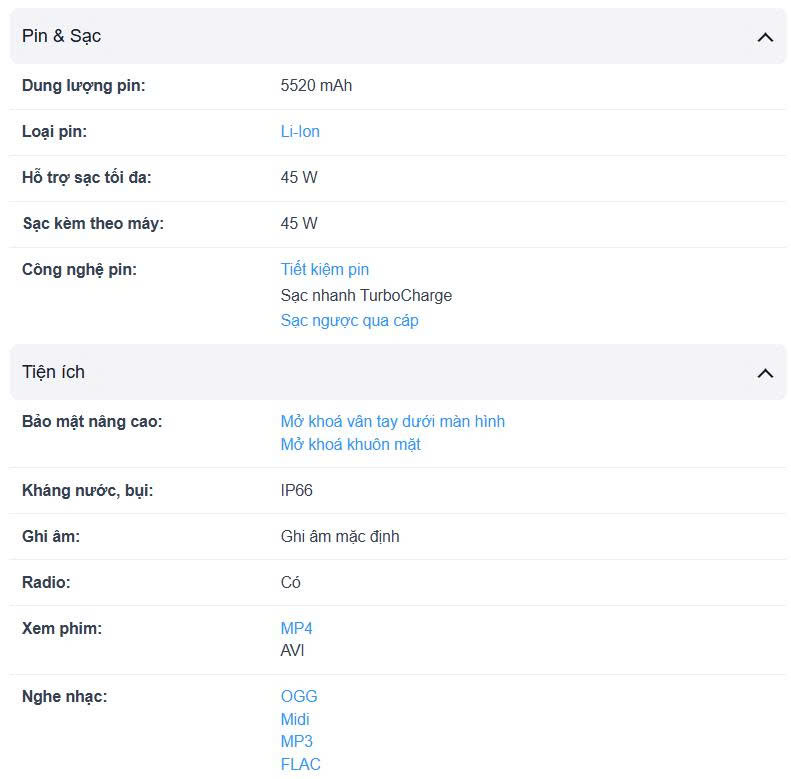This screenshot has width=791, height=779.
Task: Click the Mở khoá khuôn mặt link
Action: (350, 445)
